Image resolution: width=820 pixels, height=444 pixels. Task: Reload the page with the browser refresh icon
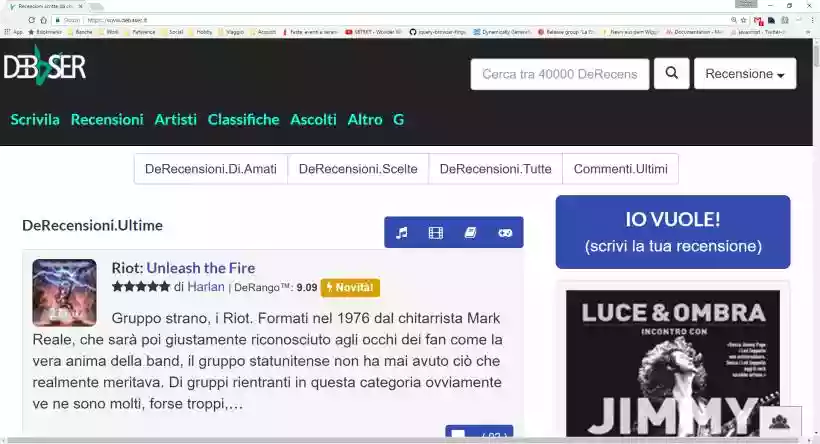coord(43,19)
